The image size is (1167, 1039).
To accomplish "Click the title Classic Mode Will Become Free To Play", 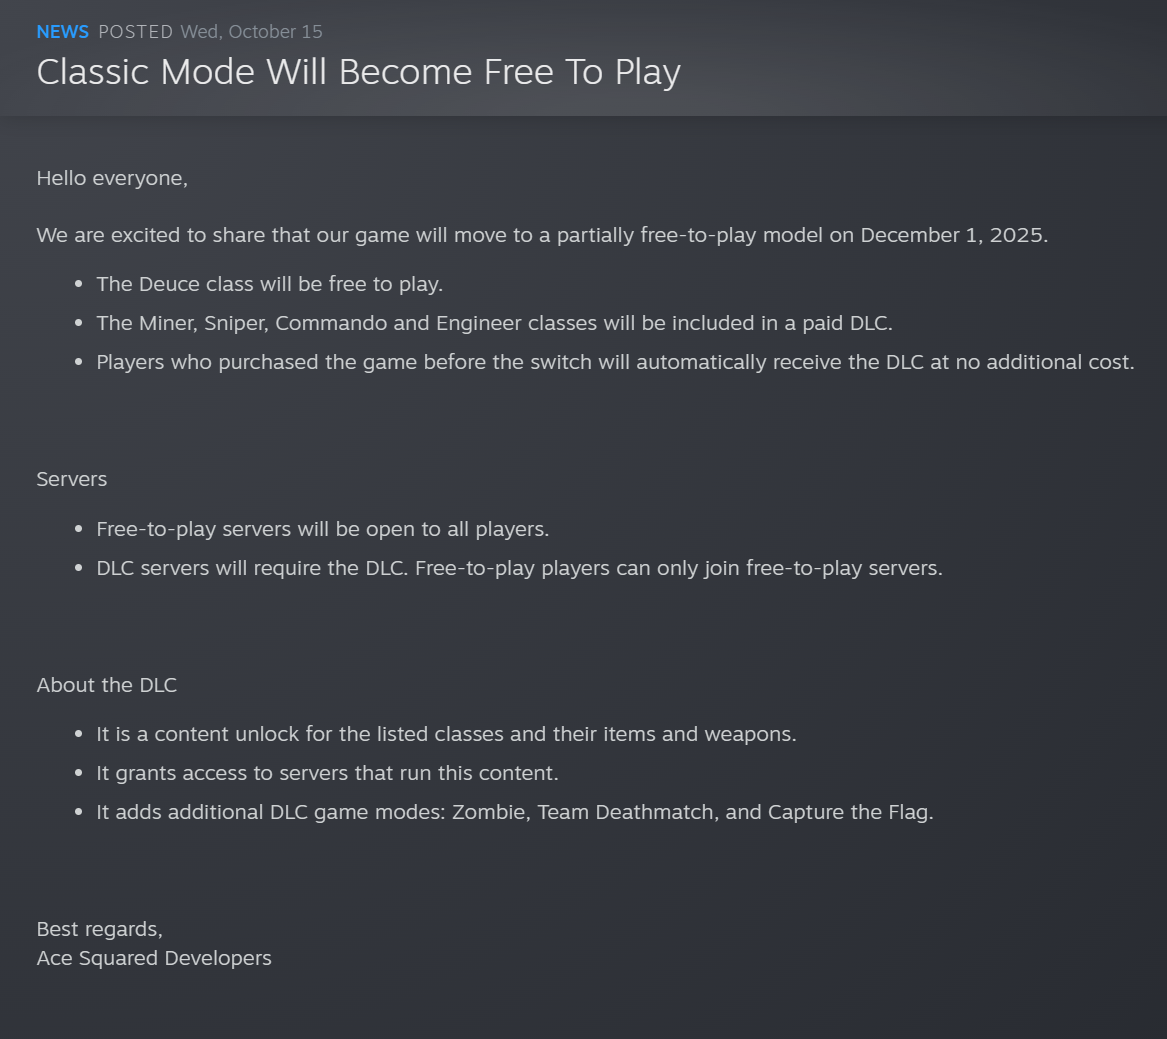I will click(358, 72).
